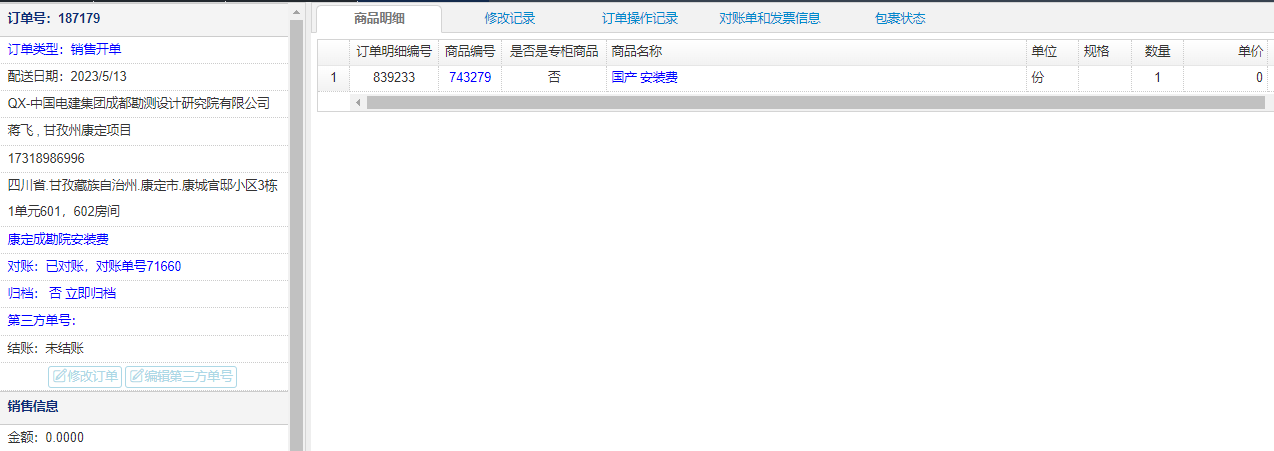The image size is (1274, 451).
Task: Click the 数量 column header
Action: [x=1157, y=51]
